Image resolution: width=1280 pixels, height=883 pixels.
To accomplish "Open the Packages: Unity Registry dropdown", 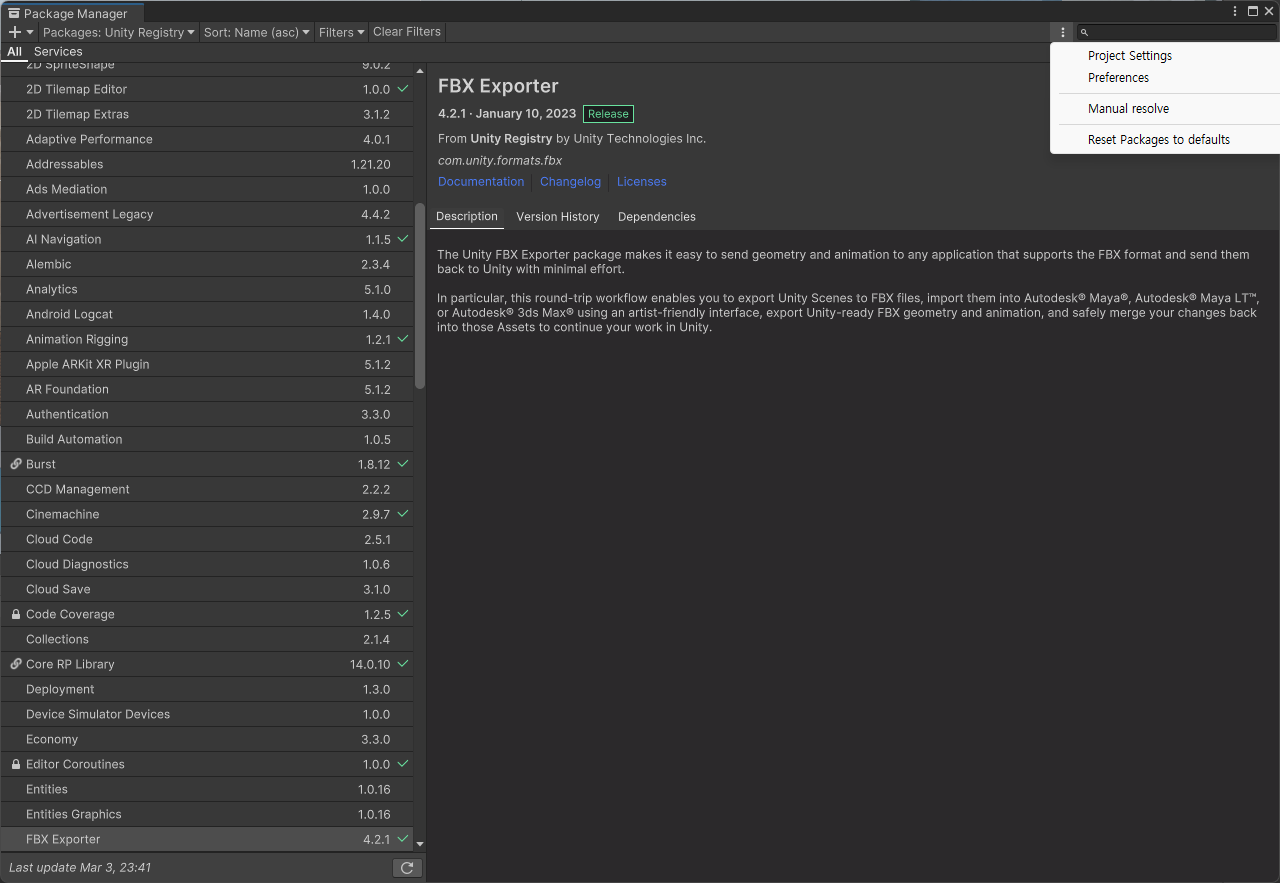I will click(119, 32).
